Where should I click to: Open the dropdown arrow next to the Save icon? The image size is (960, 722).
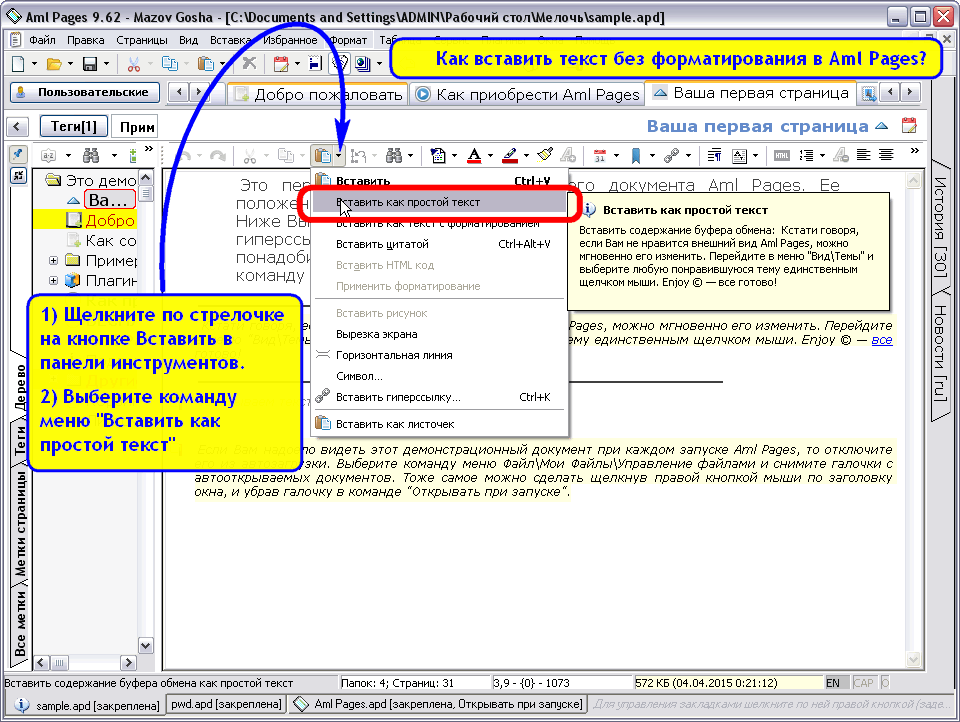tap(107, 63)
